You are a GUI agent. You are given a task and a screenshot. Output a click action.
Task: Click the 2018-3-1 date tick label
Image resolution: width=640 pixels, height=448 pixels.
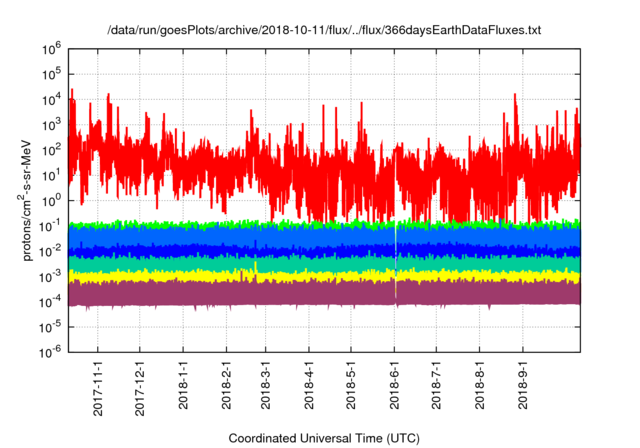pyautogui.click(x=265, y=384)
